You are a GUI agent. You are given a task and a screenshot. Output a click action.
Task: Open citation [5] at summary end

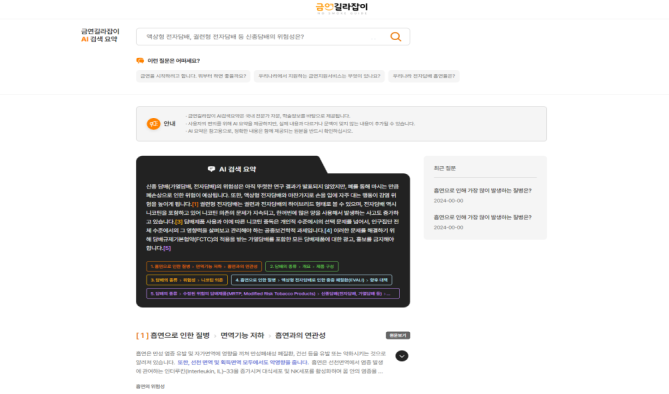click(x=167, y=248)
